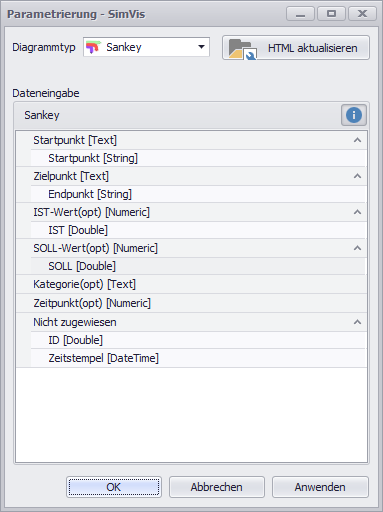Viewport: 383px width, 512px height.
Task: Select the ID [Double] row
Action: pyautogui.click(x=199, y=340)
